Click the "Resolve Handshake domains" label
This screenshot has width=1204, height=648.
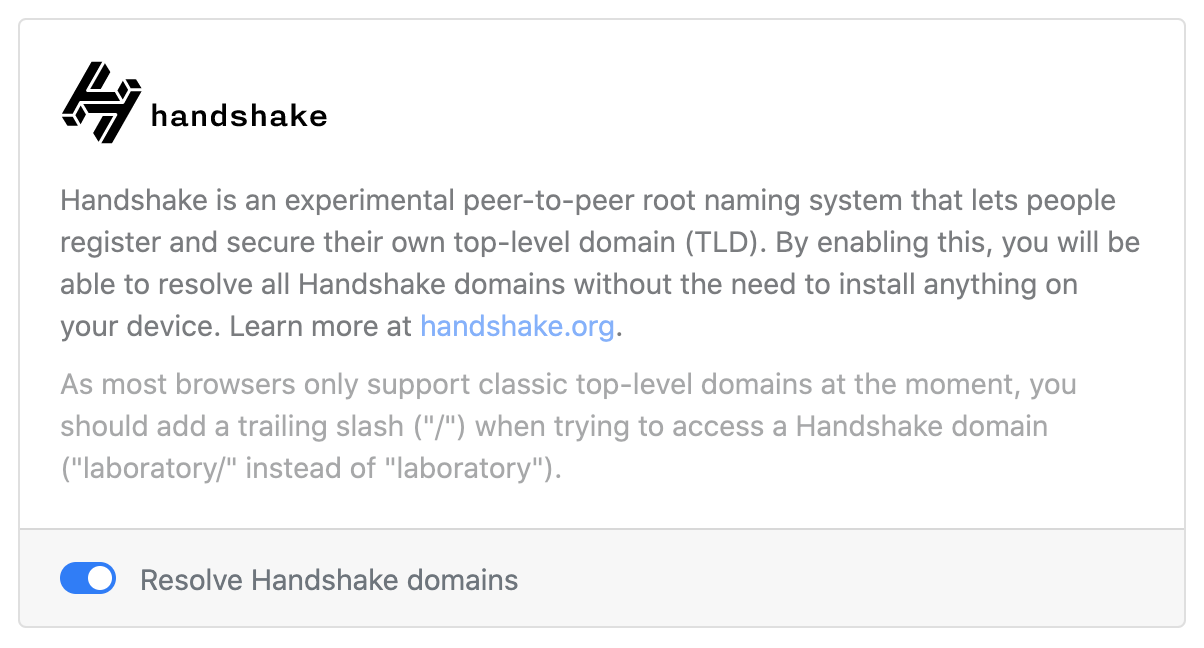(x=329, y=580)
